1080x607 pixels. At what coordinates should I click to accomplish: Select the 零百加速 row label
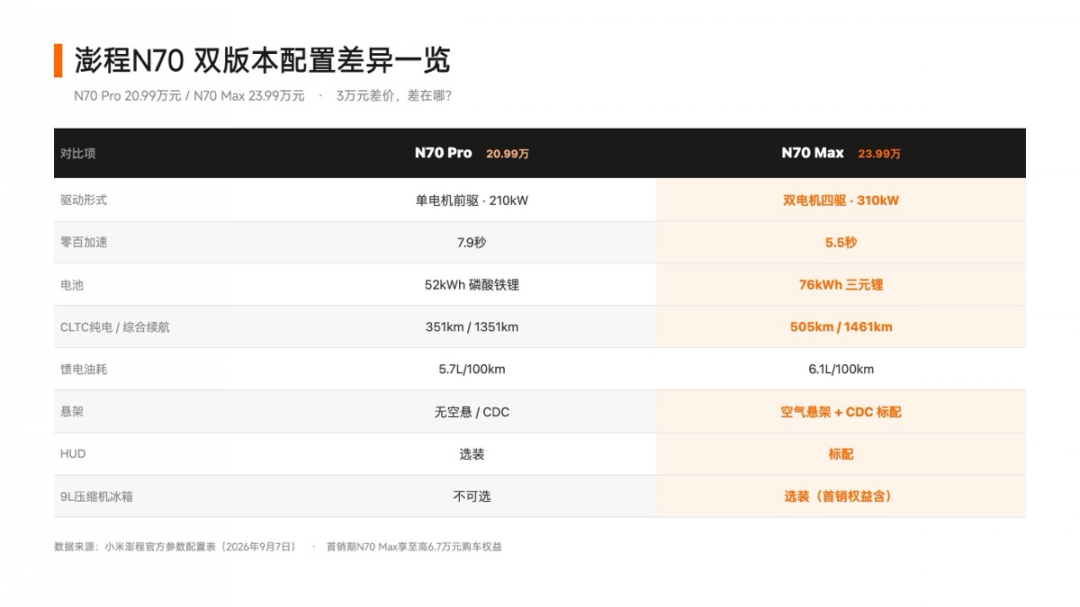click(x=83, y=242)
